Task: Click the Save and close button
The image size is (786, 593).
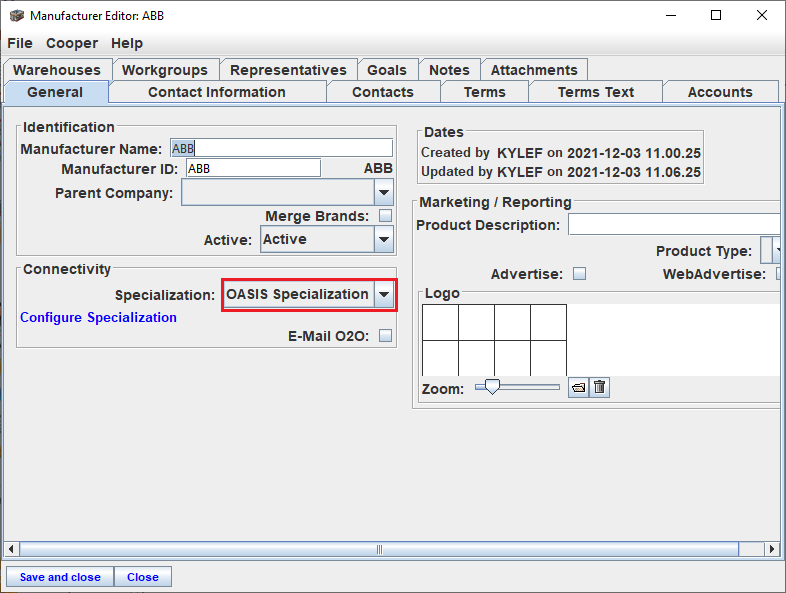Action: 60,577
